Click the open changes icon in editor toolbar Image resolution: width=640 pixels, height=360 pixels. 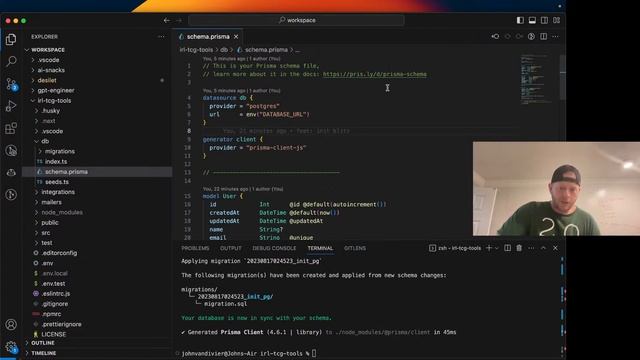coord(531,36)
